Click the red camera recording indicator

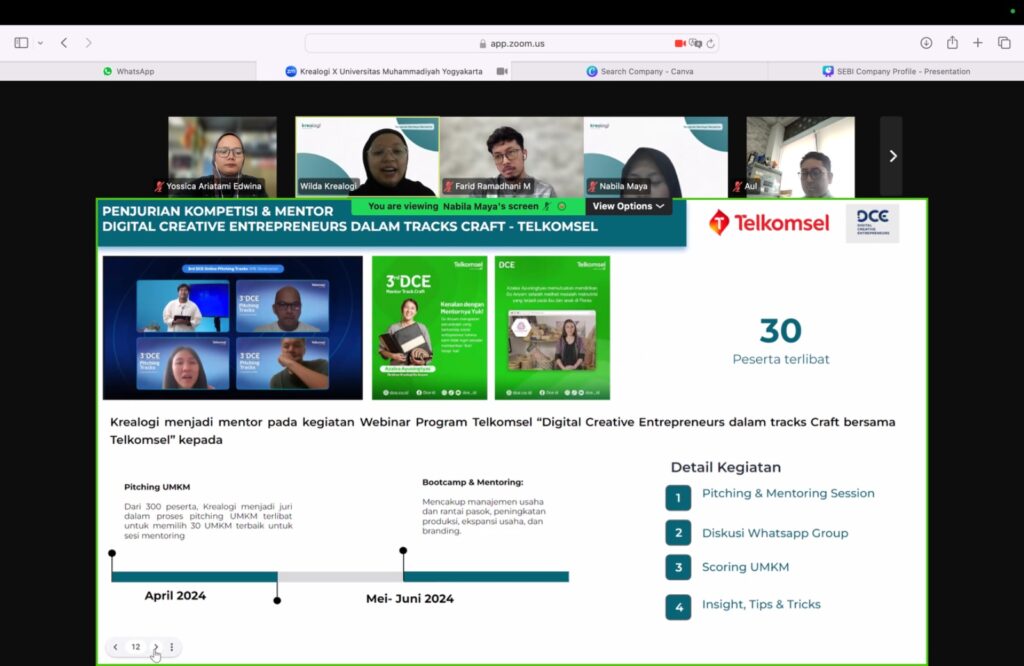tap(680, 43)
